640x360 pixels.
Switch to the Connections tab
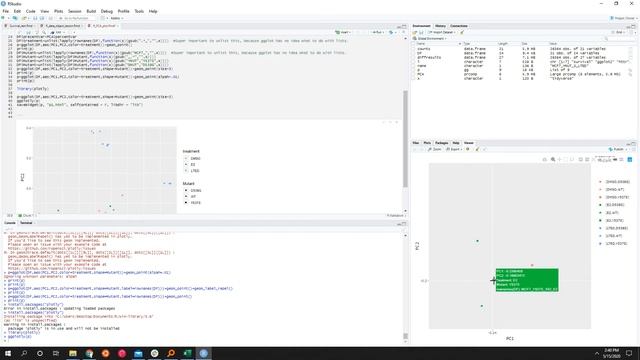[459, 26]
